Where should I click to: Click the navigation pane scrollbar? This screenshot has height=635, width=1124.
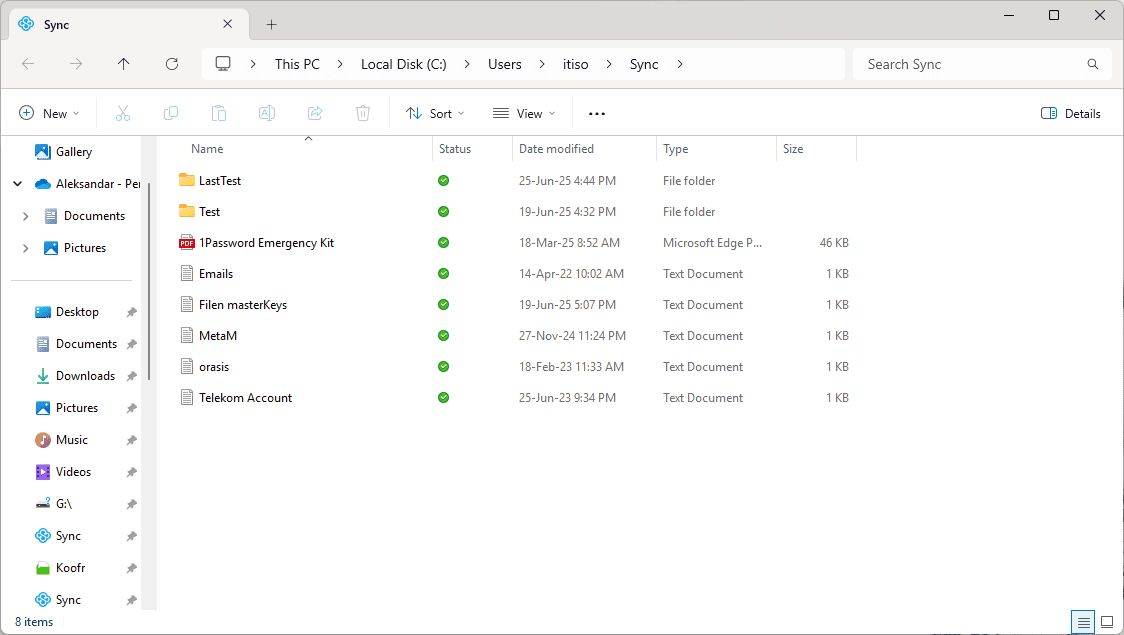click(149, 281)
